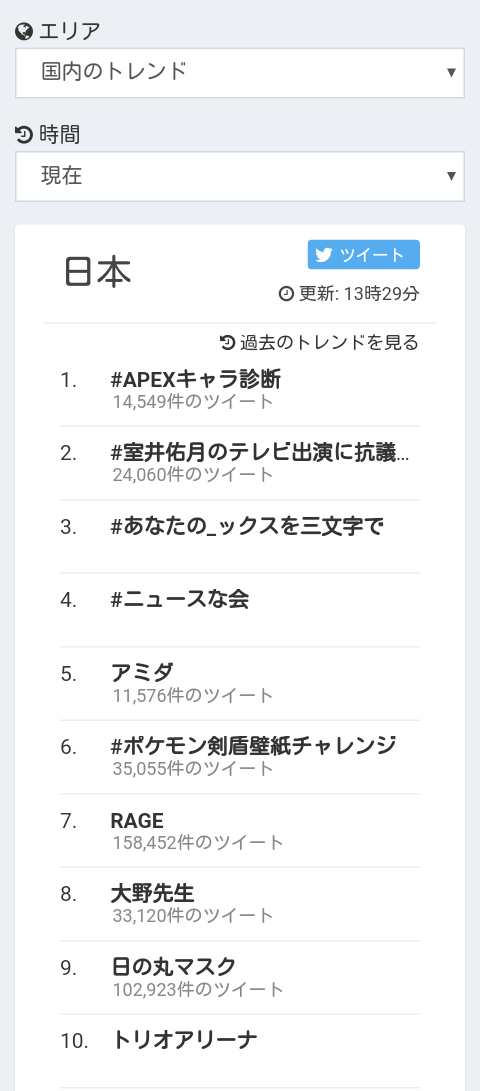
Task: Click the clock icon next to 更新
Action: (286, 294)
